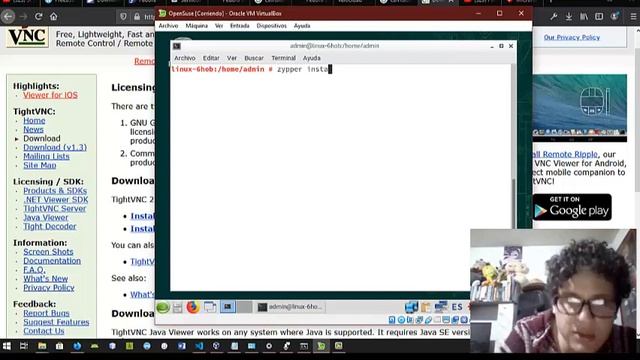
Task: Open the Viewer for iOS link
Action: pyautogui.click(x=50, y=95)
